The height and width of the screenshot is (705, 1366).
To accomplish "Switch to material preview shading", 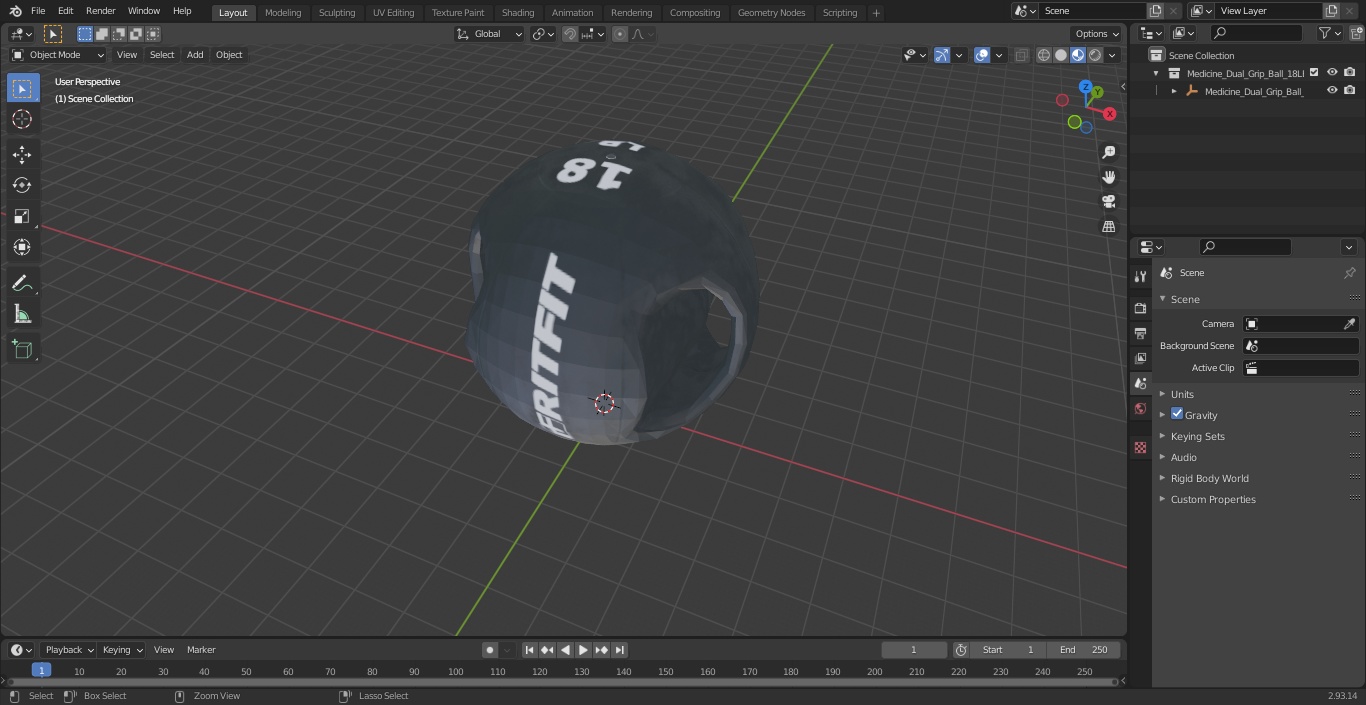I will 1078,55.
